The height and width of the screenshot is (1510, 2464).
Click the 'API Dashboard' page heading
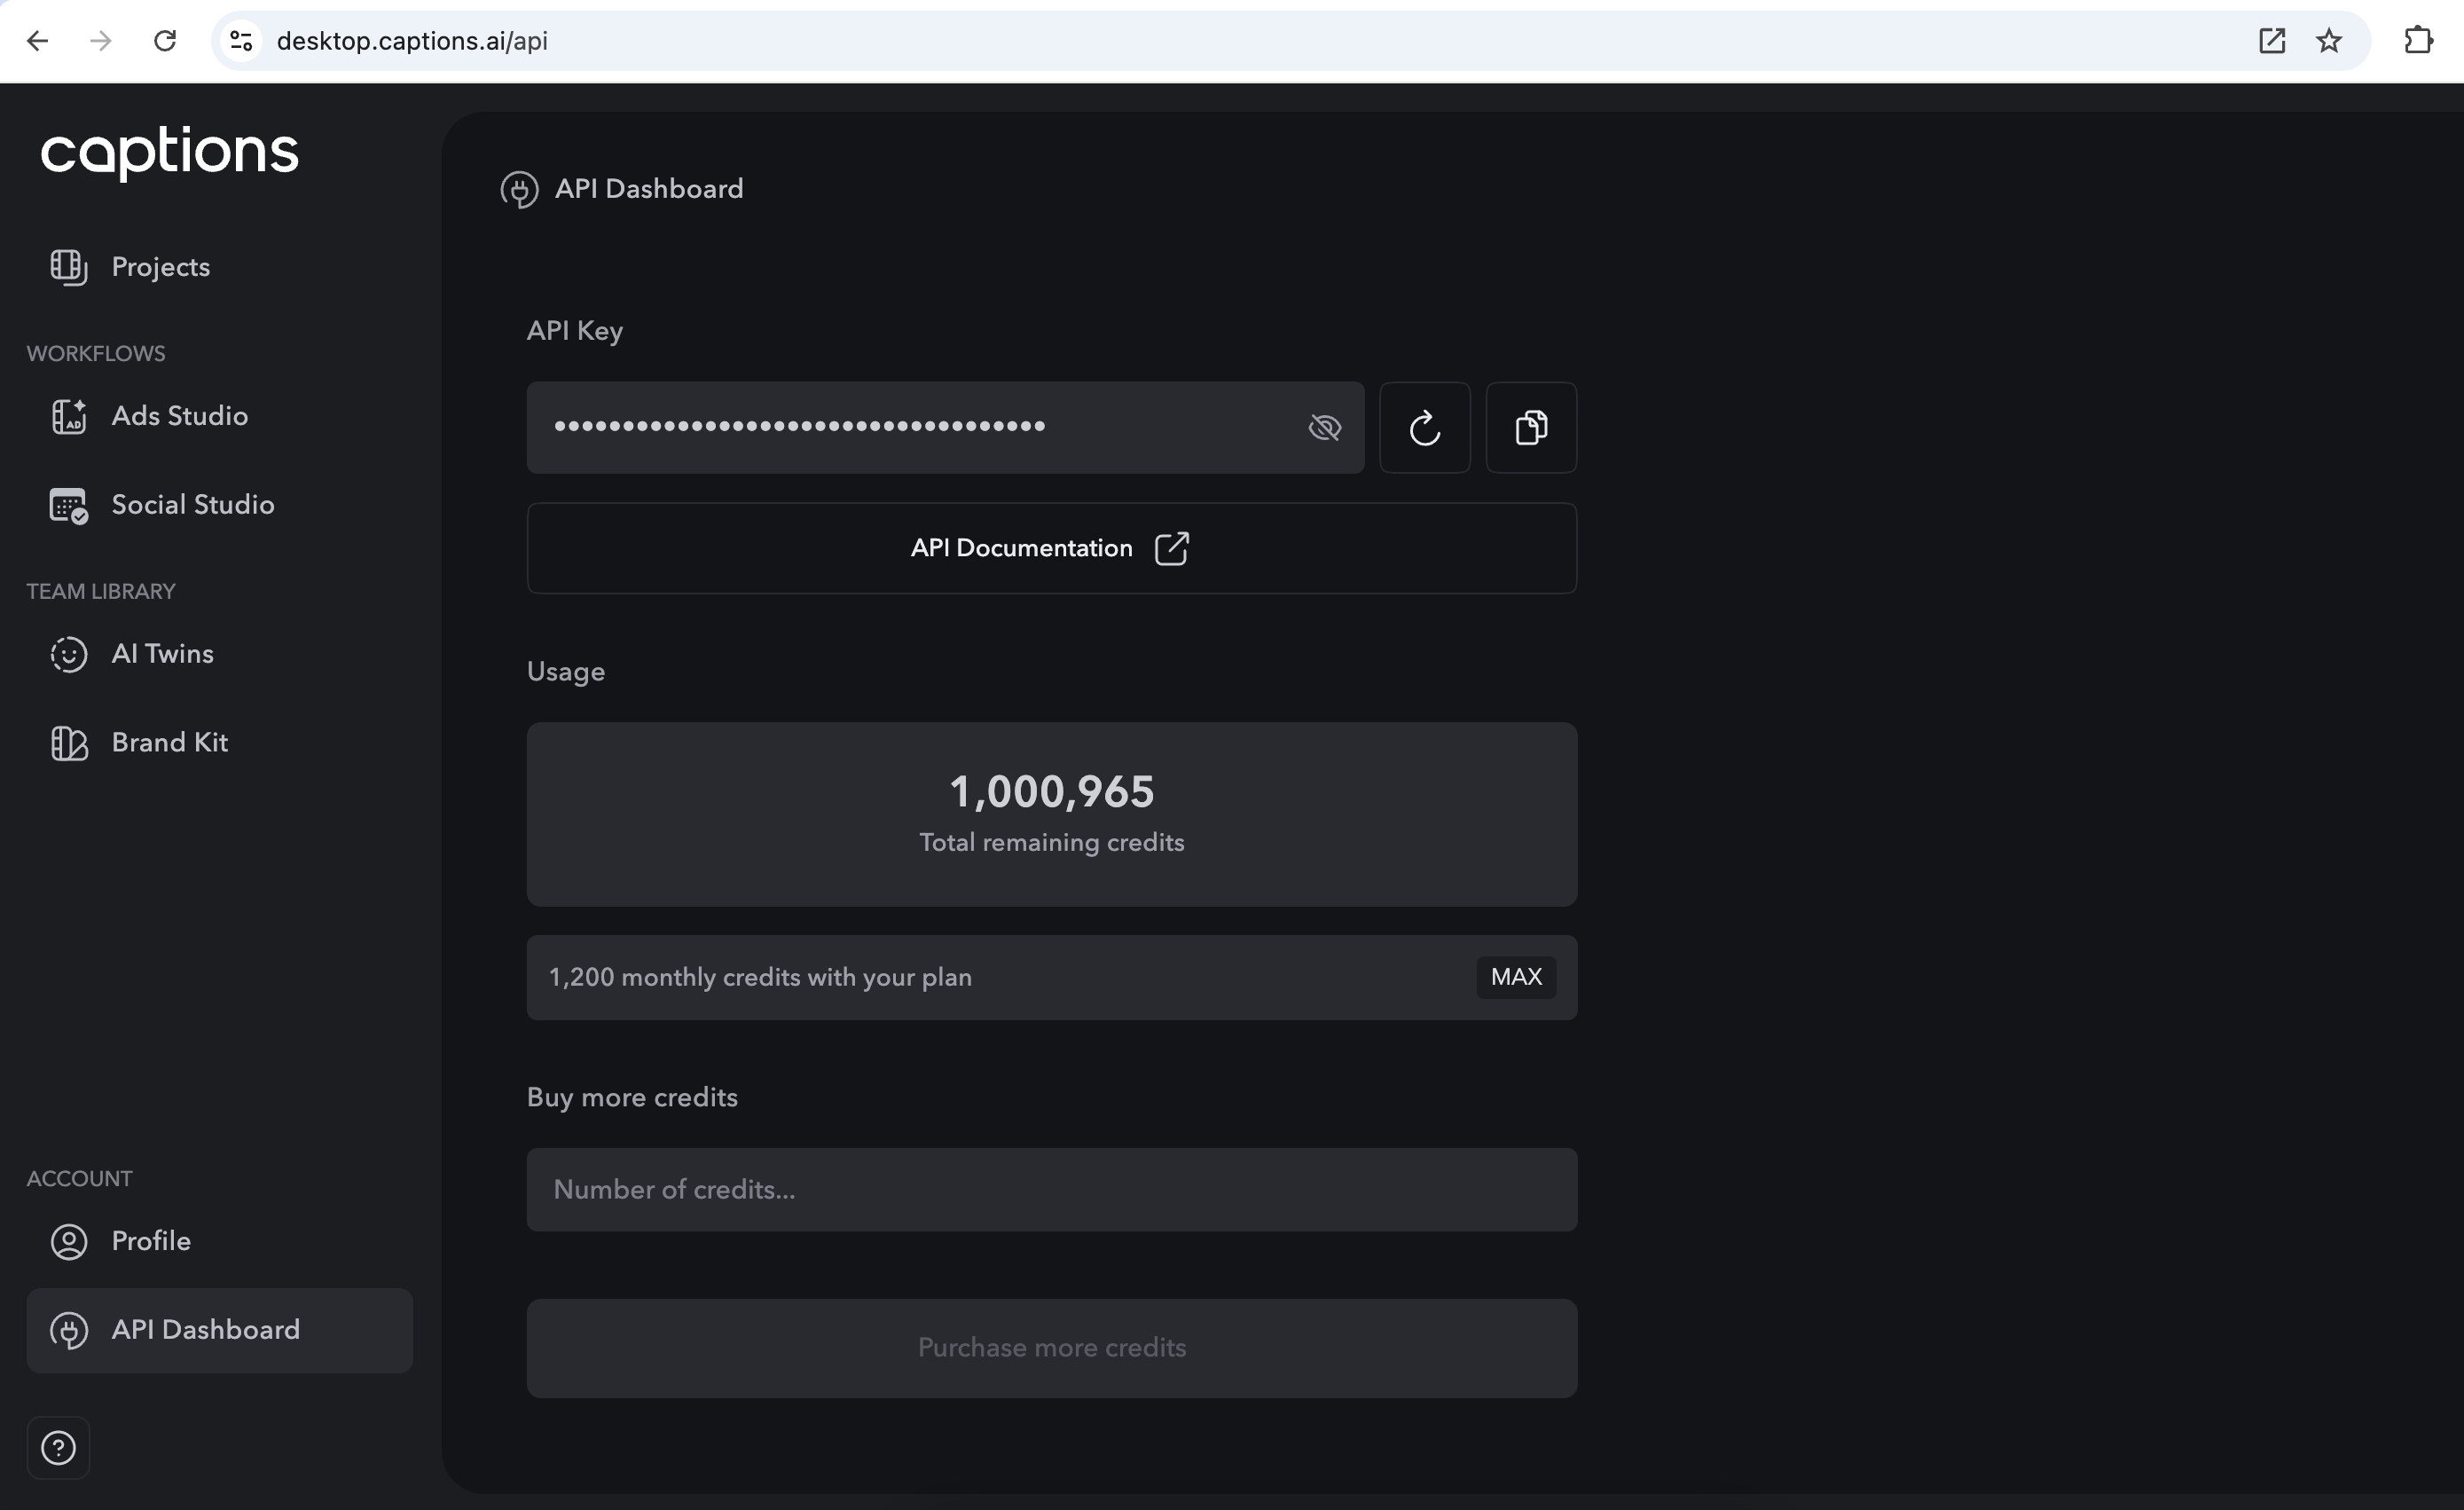[649, 189]
